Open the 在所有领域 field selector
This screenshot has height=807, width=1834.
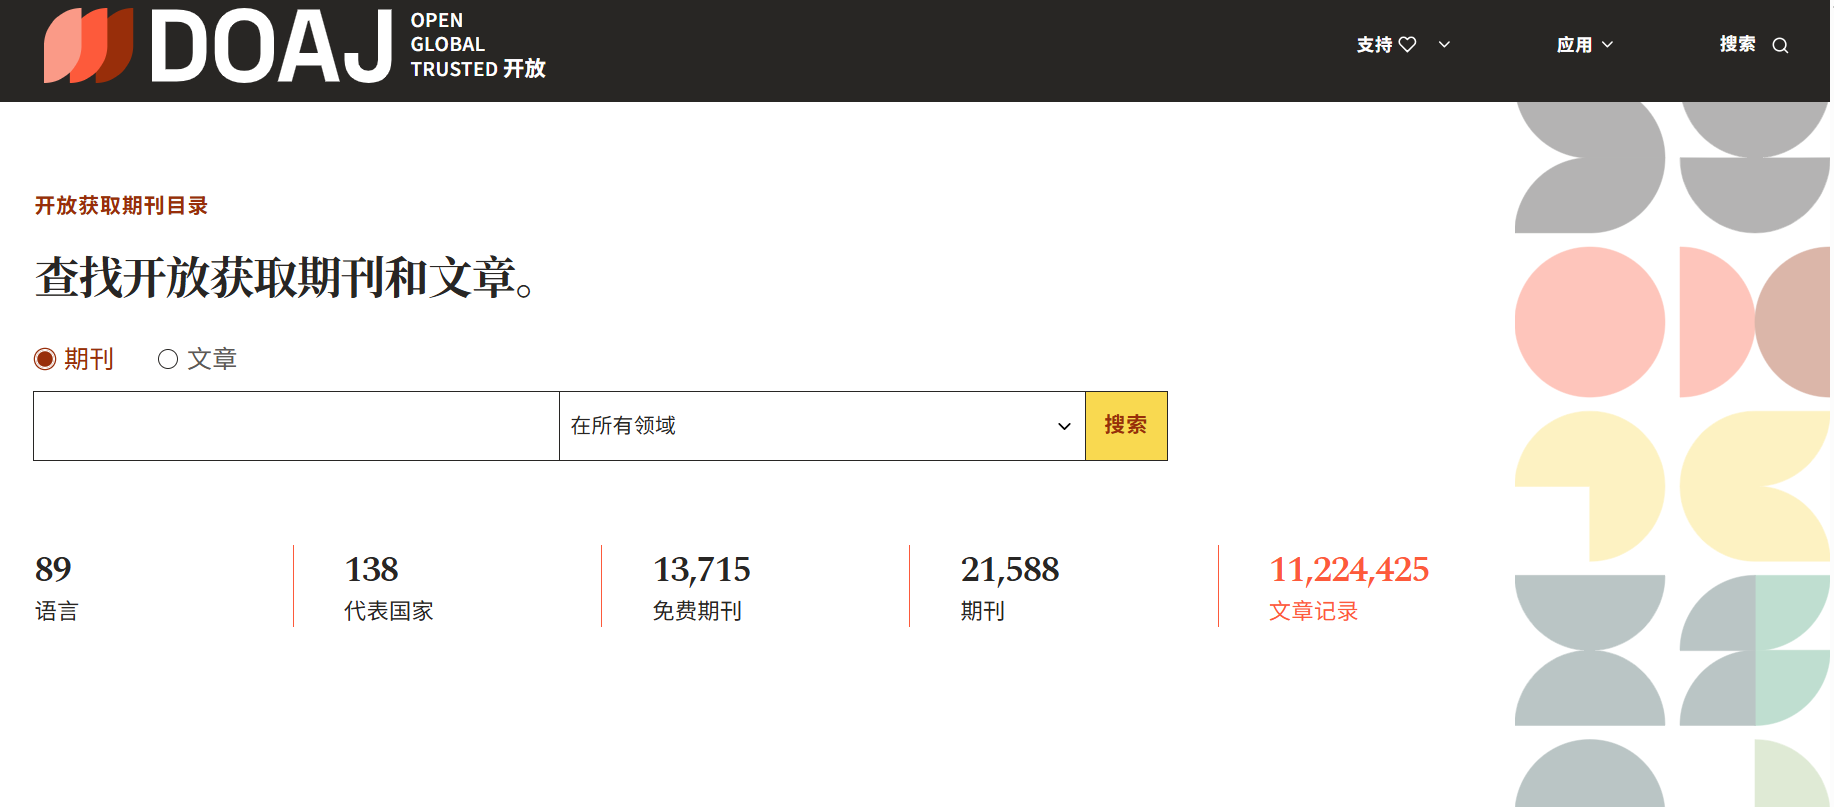click(822, 426)
